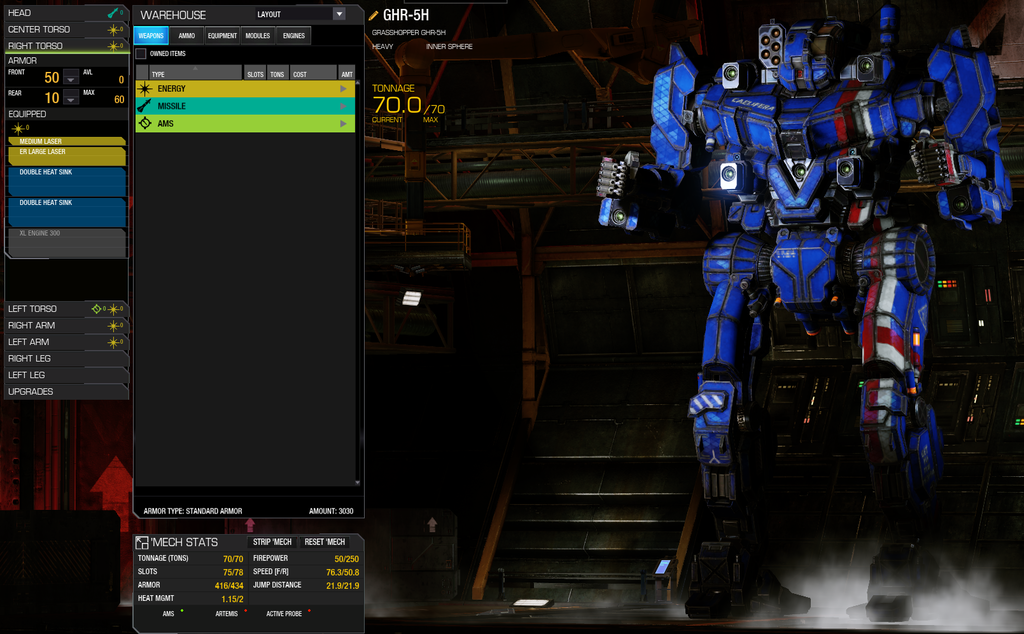Click the sort arrow on the Type column
The image size is (1024, 634).
click(x=195, y=68)
